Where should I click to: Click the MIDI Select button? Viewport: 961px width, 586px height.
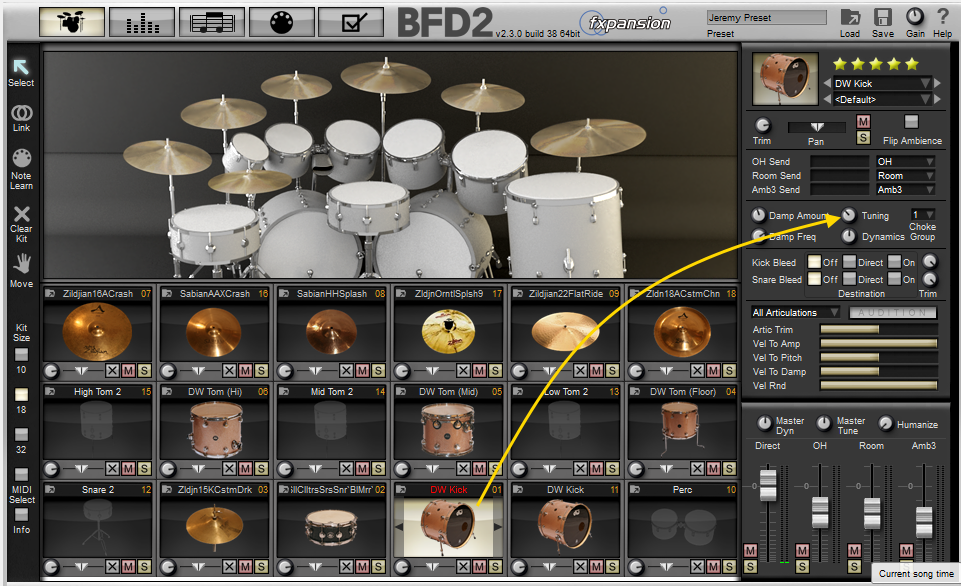[x=21, y=474]
